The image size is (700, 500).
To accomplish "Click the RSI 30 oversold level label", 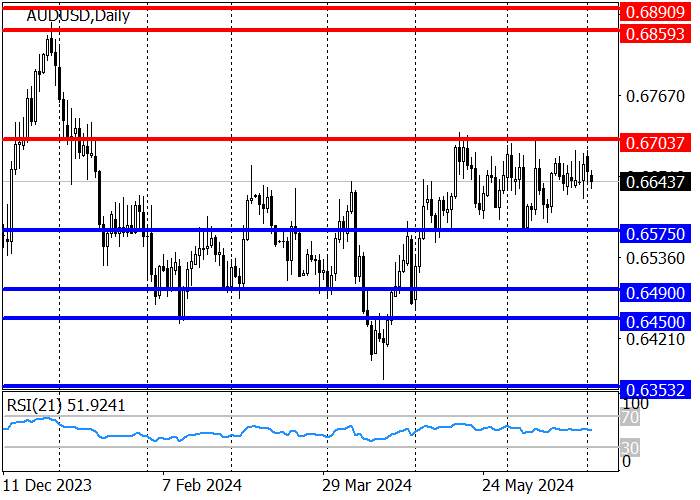I will tap(631, 448).
